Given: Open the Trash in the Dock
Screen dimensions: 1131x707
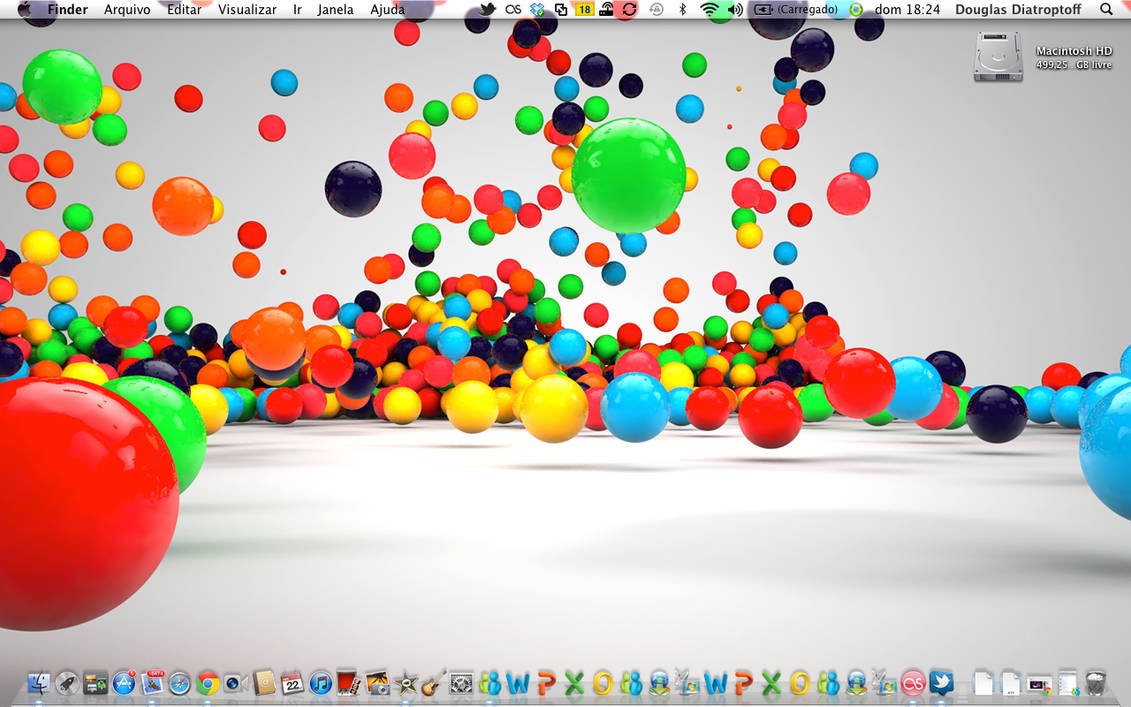Looking at the screenshot, I should coord(1096,683).
